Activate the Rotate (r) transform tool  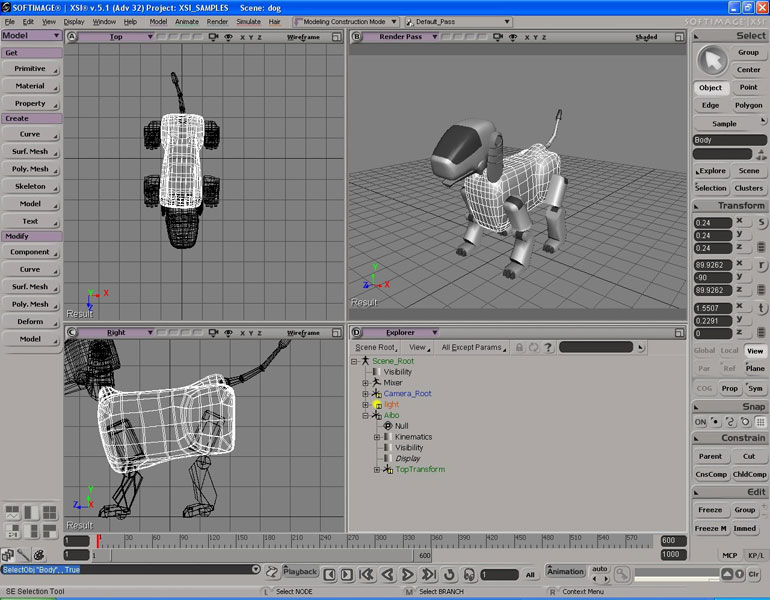761,265
